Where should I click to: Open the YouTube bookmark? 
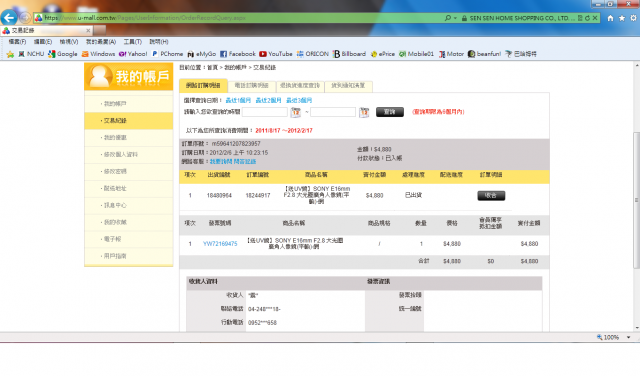276,54
